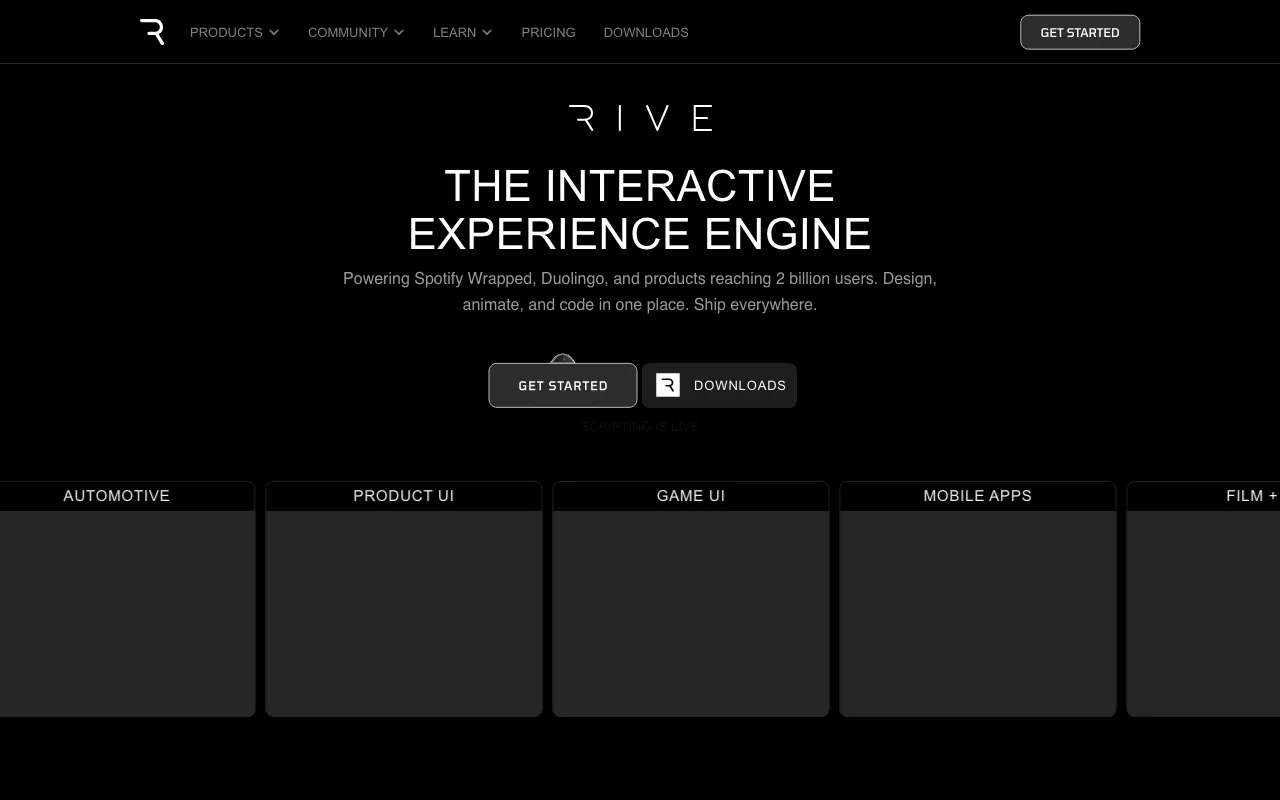Select the Automotive showcase card
Viewport: 1280px width, 800px height.
pos(127,599)
